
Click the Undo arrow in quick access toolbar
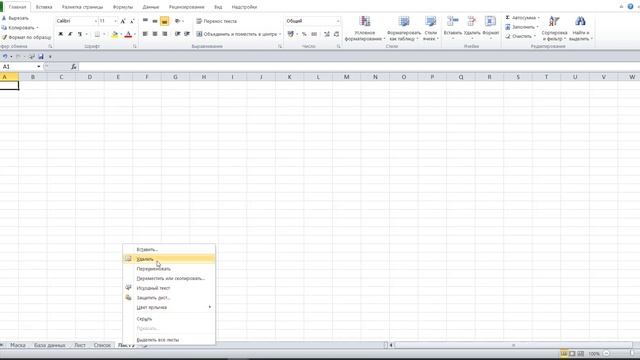(5, 57)
